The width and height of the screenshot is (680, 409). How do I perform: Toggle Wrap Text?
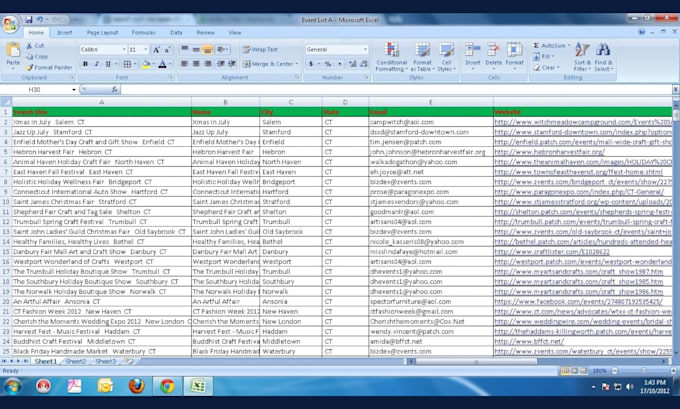click(260, 49)
